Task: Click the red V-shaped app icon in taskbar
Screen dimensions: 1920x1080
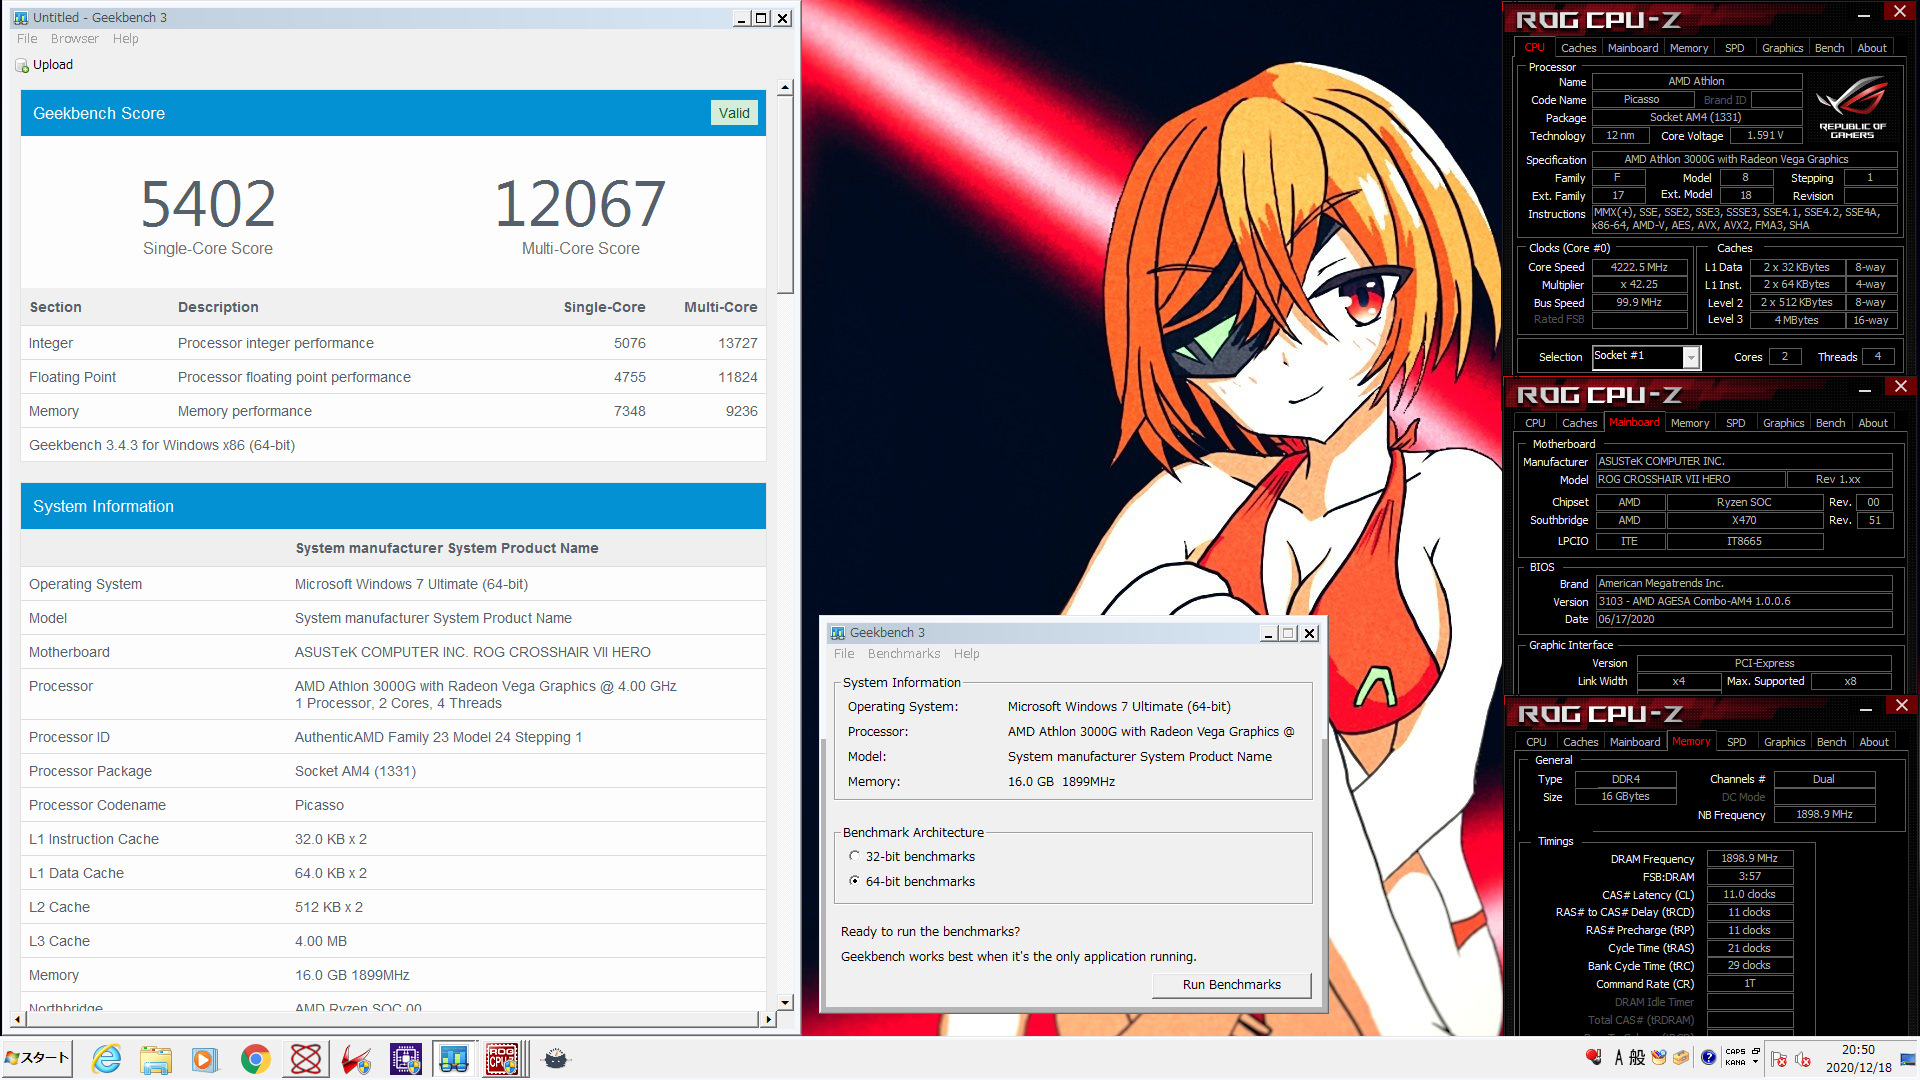Action: click(x=356, y=1059)
